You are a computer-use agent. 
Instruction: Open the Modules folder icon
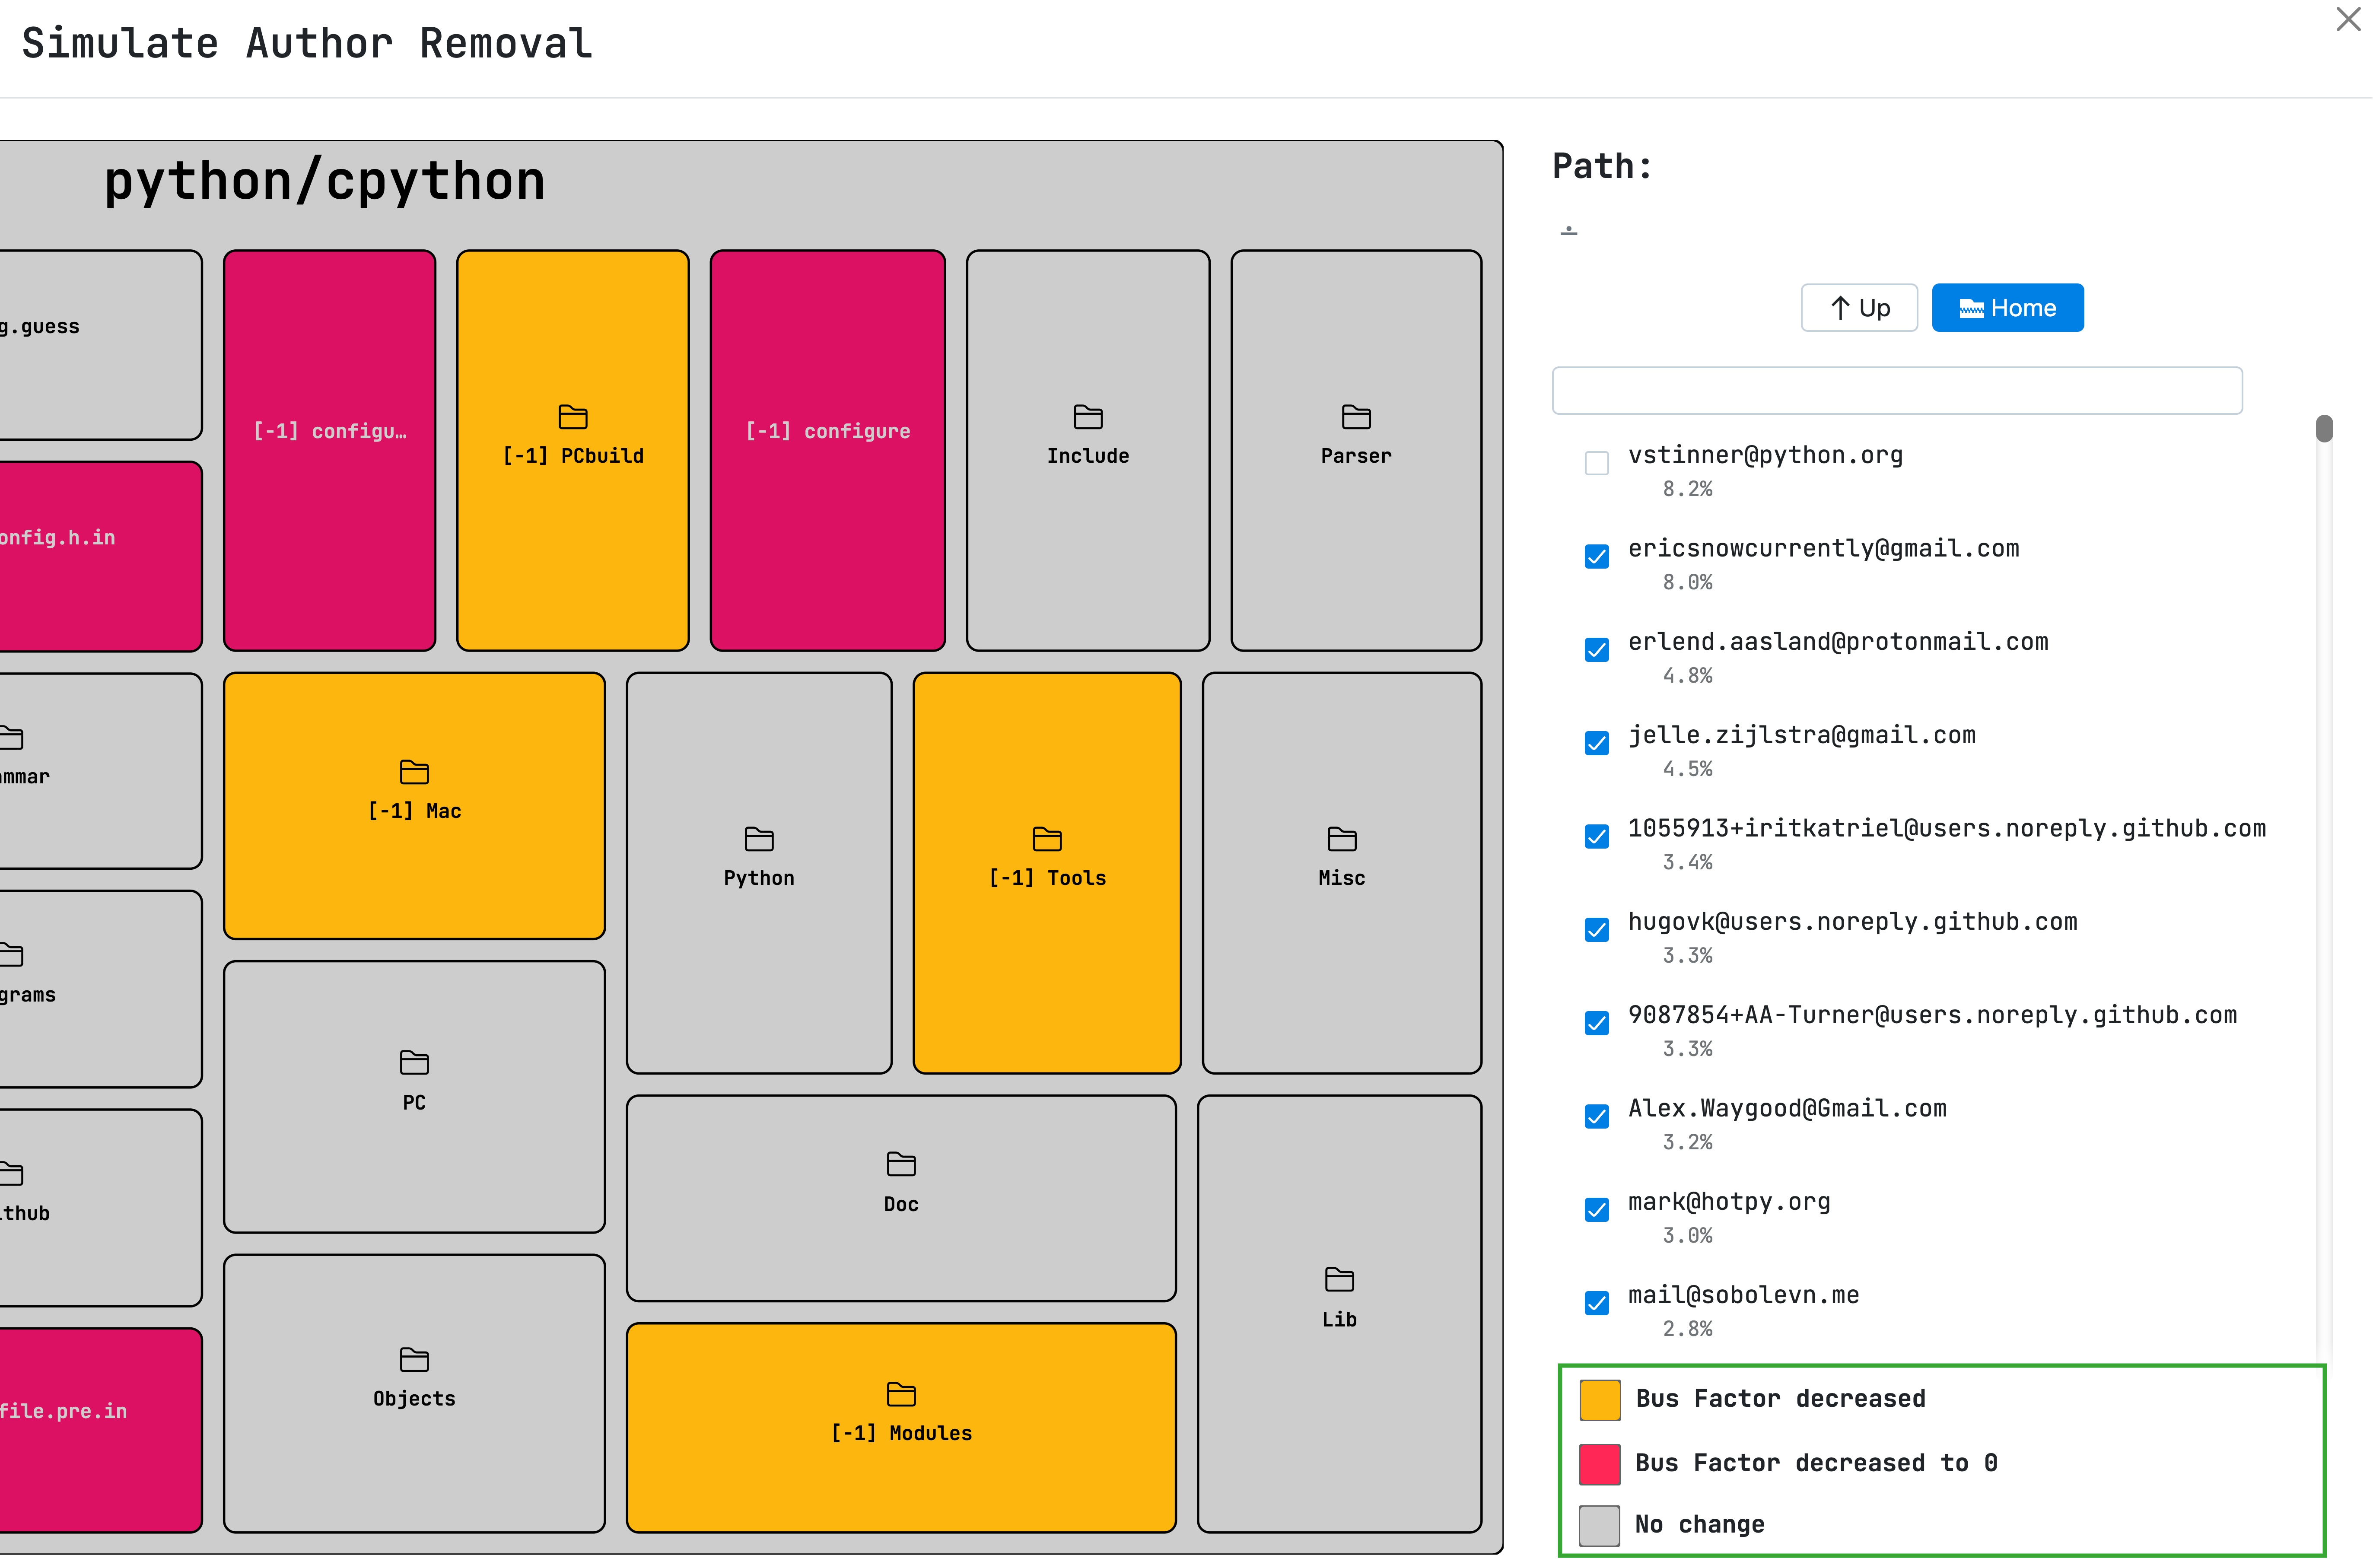tap(901, 1394)
